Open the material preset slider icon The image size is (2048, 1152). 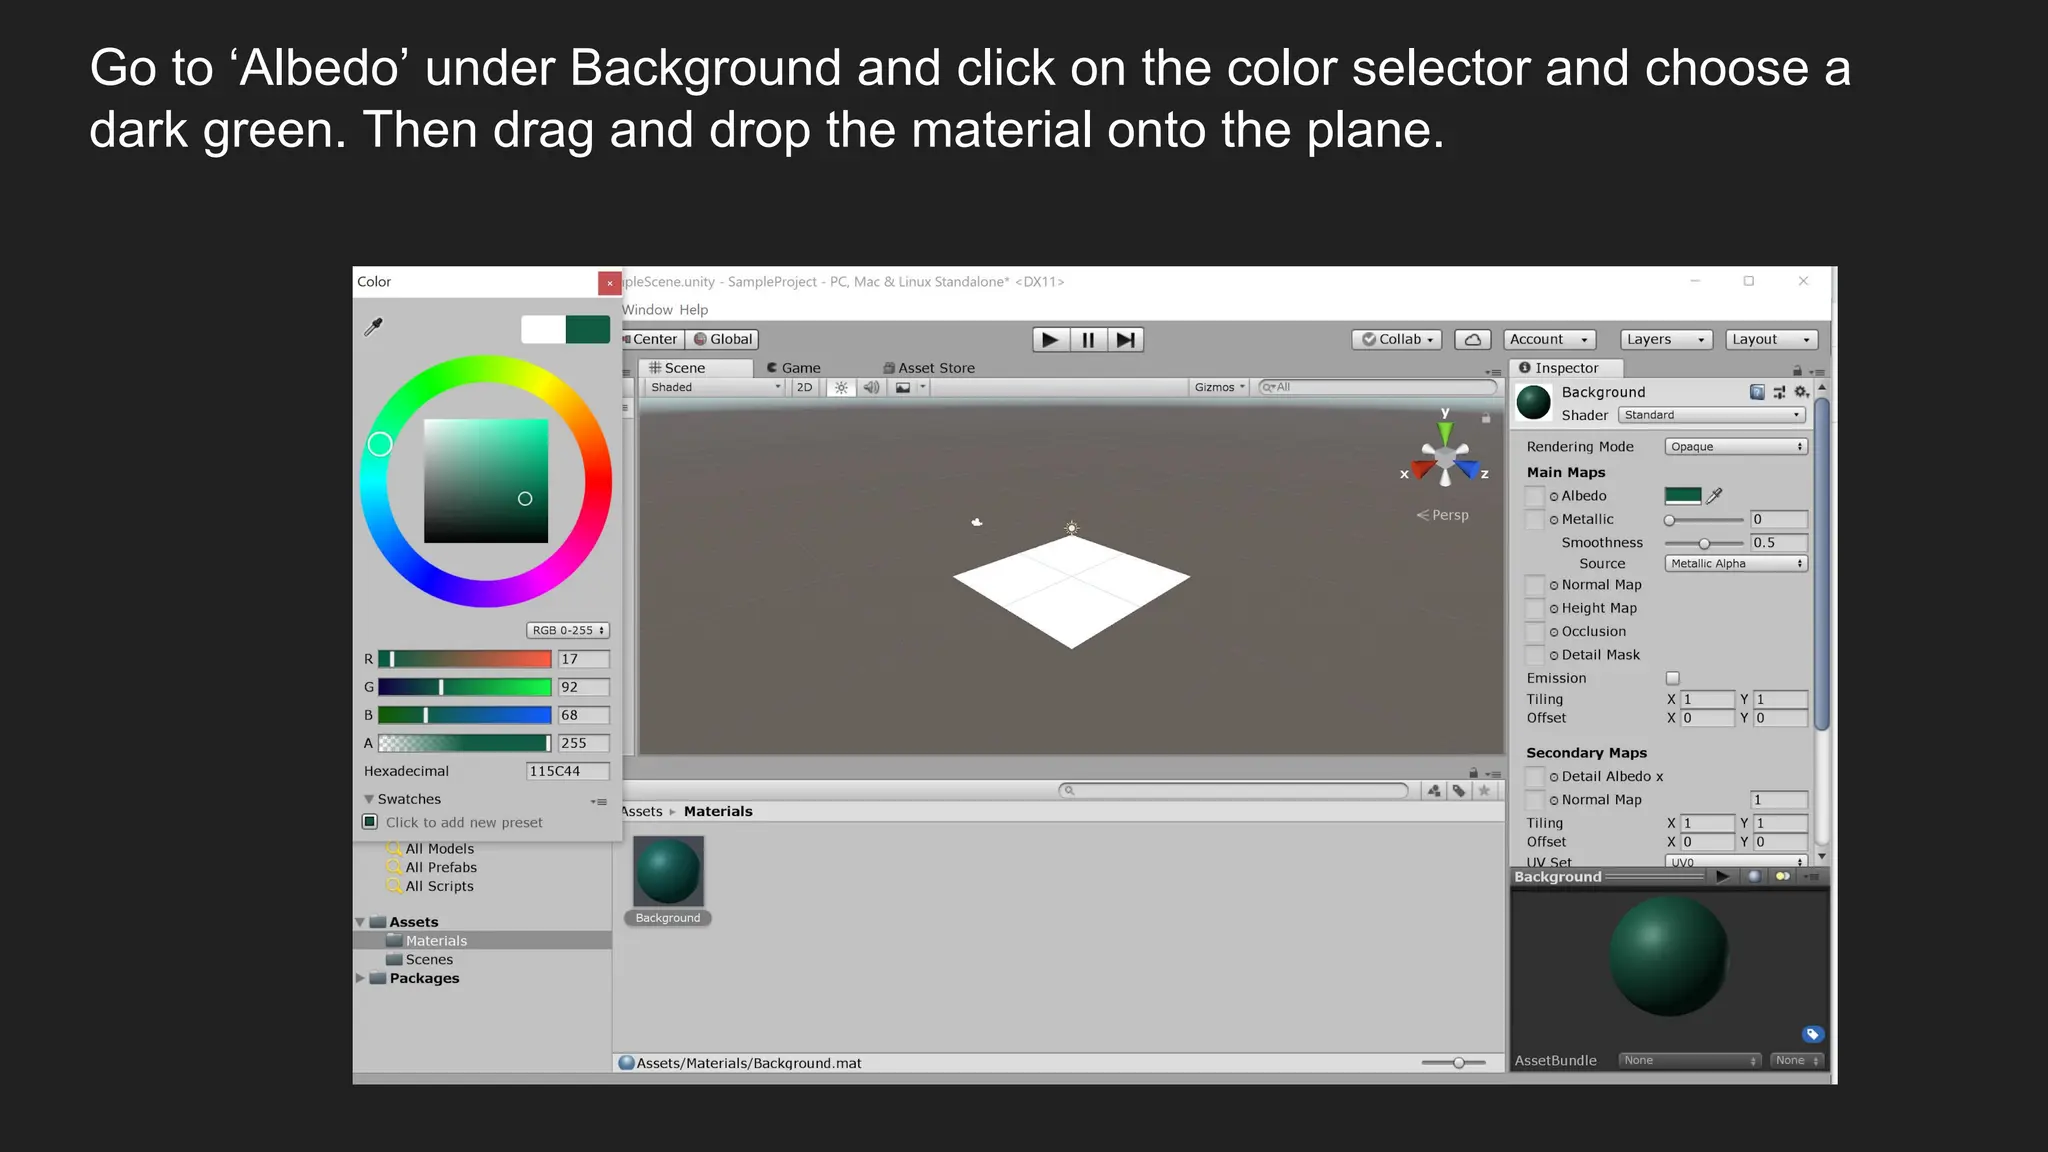(1779, 392)
